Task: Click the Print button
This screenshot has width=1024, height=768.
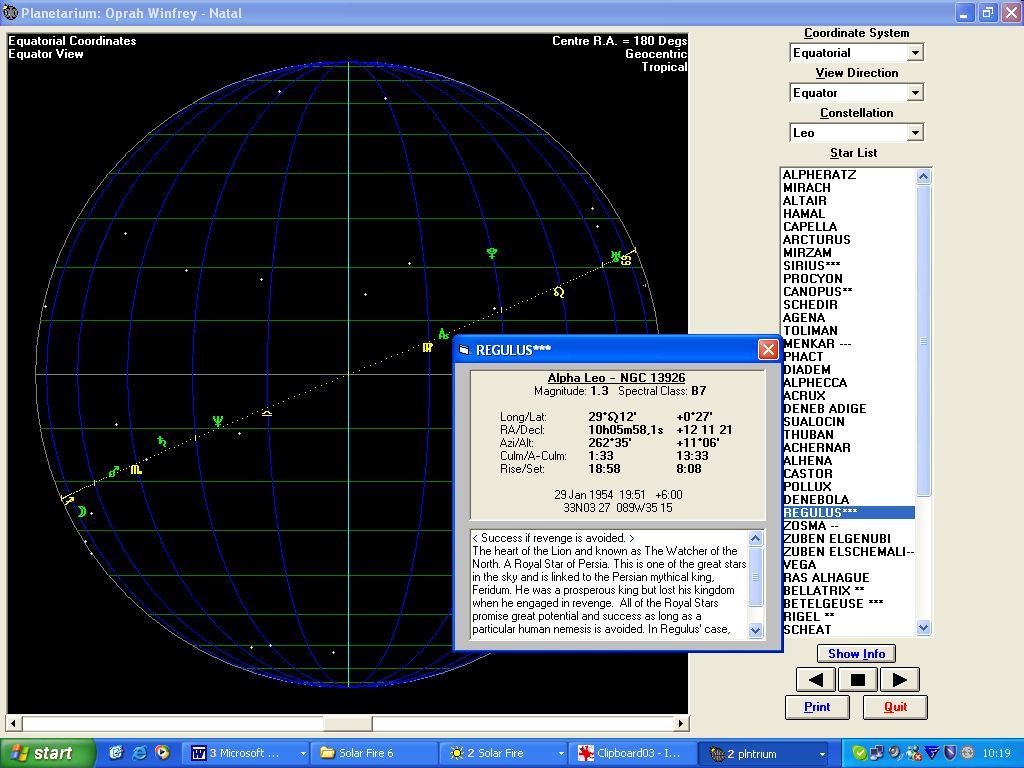Action: pos(817,706)
